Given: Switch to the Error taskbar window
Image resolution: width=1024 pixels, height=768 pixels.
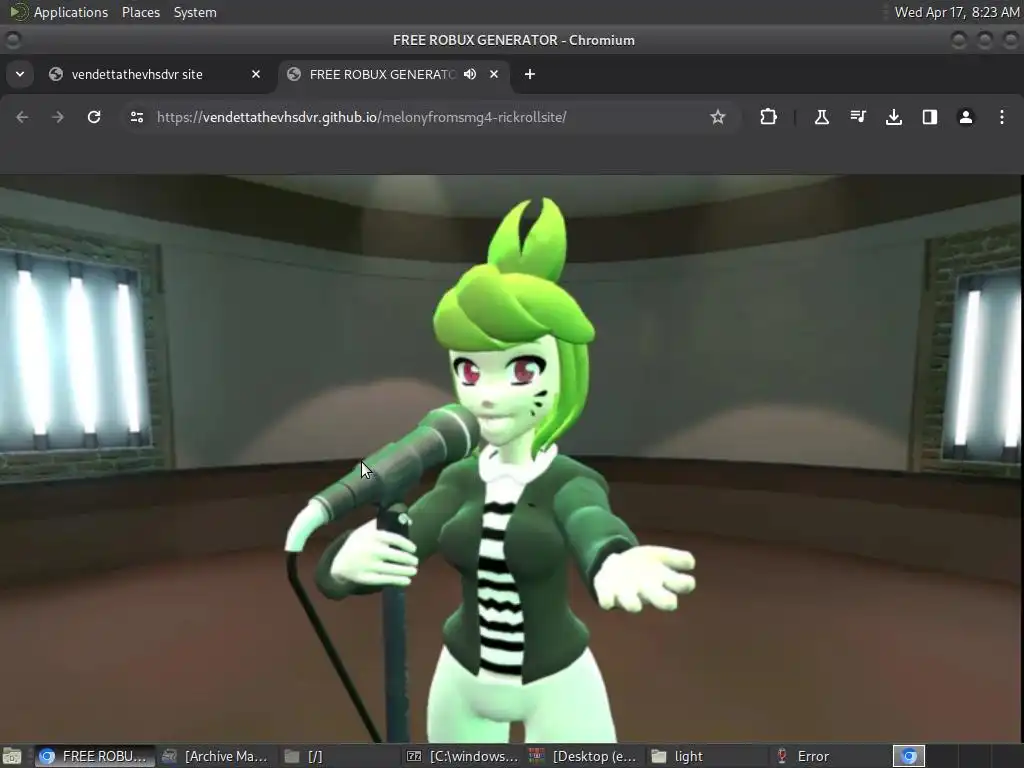Looking at the screenshot, I should (x=829, y=756).
